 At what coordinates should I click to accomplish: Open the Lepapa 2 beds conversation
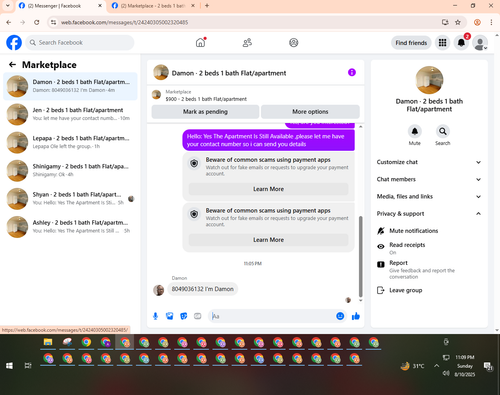[70, 142]
